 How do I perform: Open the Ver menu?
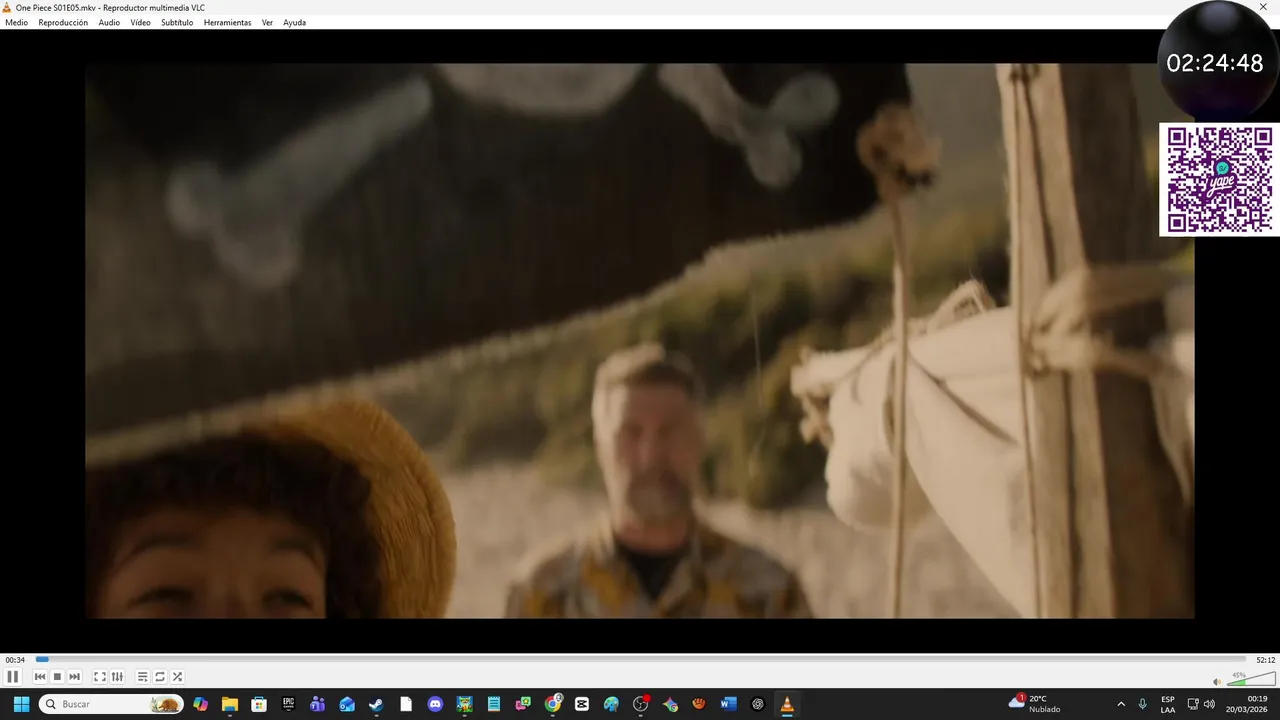pyautogui.click(x=267, y=22)
